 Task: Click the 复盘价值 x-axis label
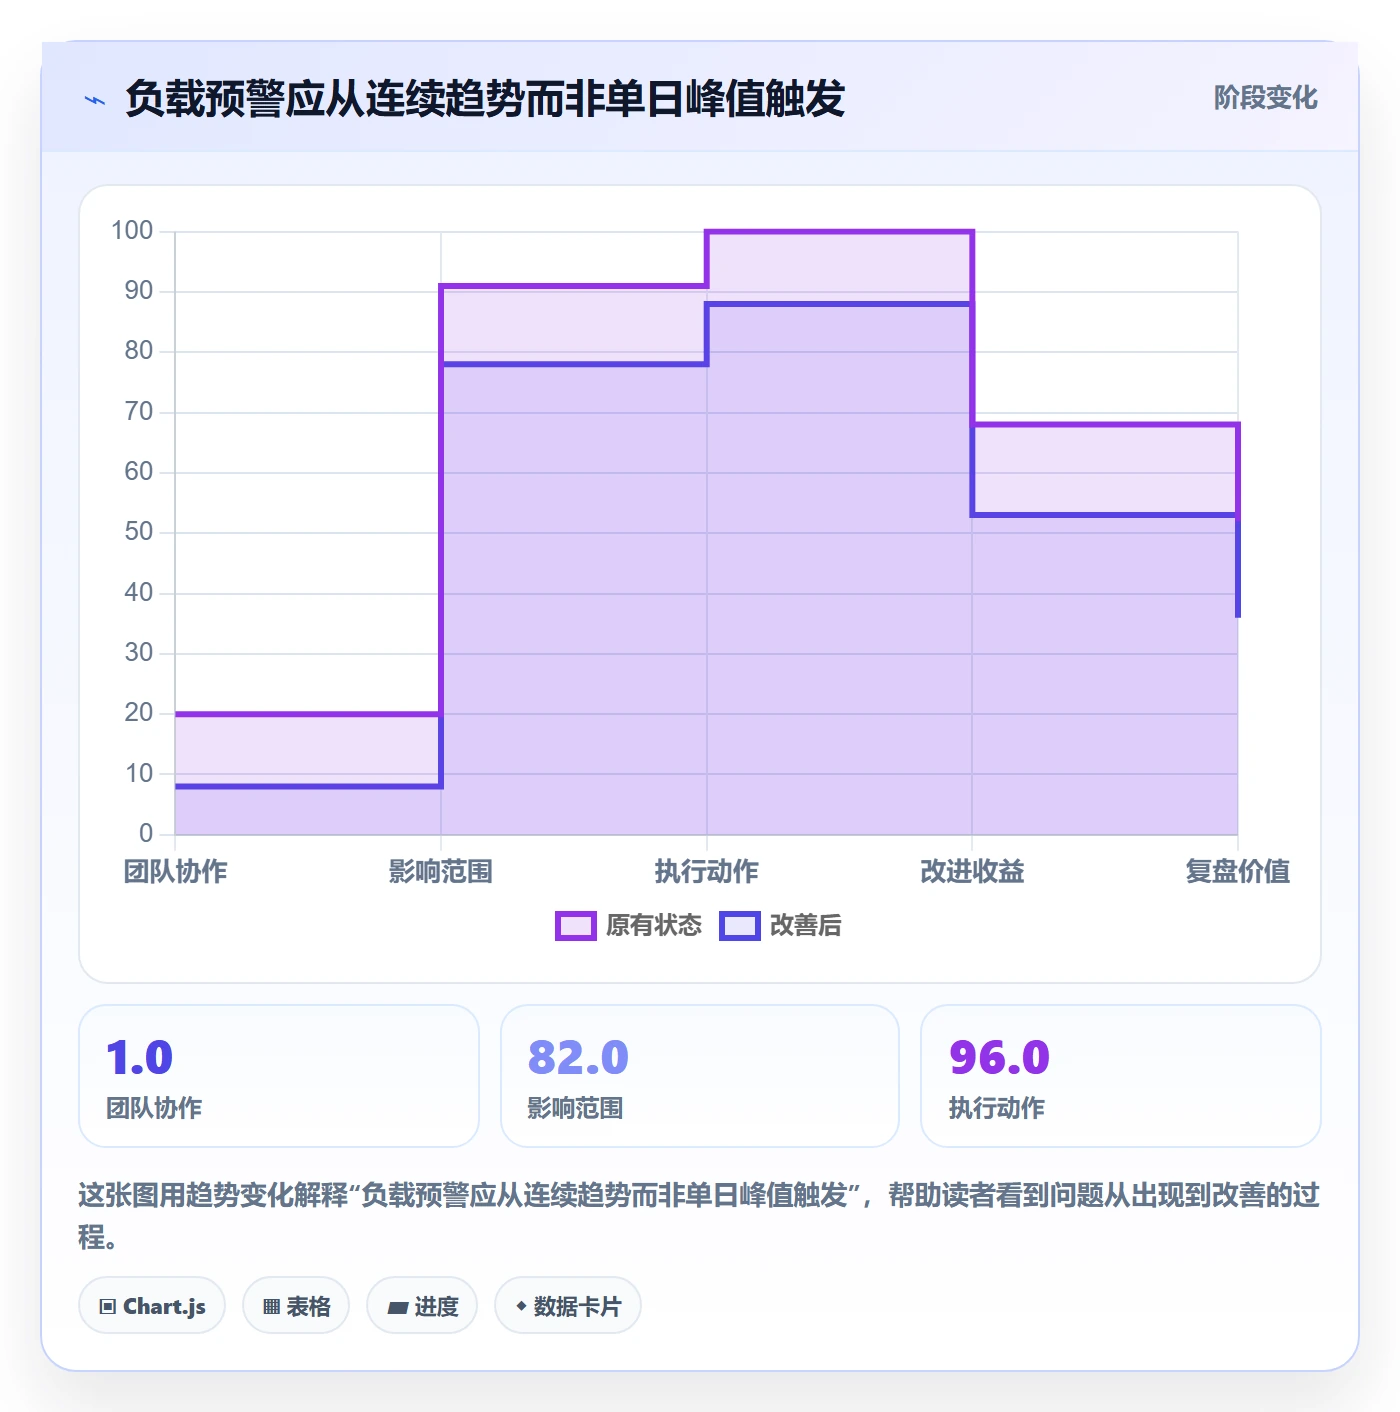(x=1238, y=871)
